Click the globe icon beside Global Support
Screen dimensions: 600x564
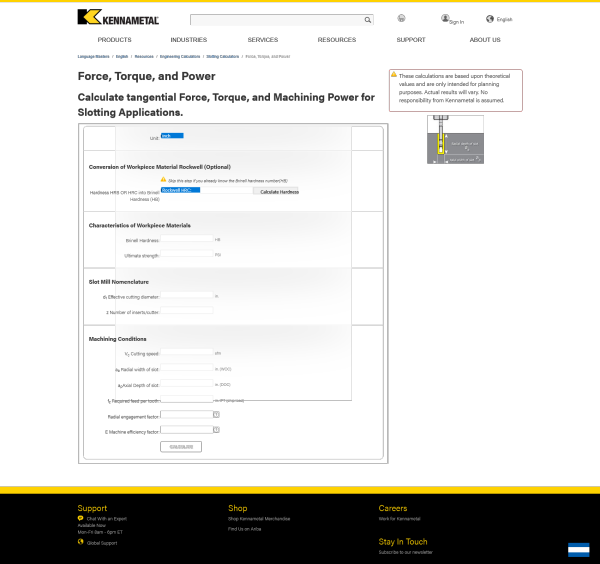80,542
